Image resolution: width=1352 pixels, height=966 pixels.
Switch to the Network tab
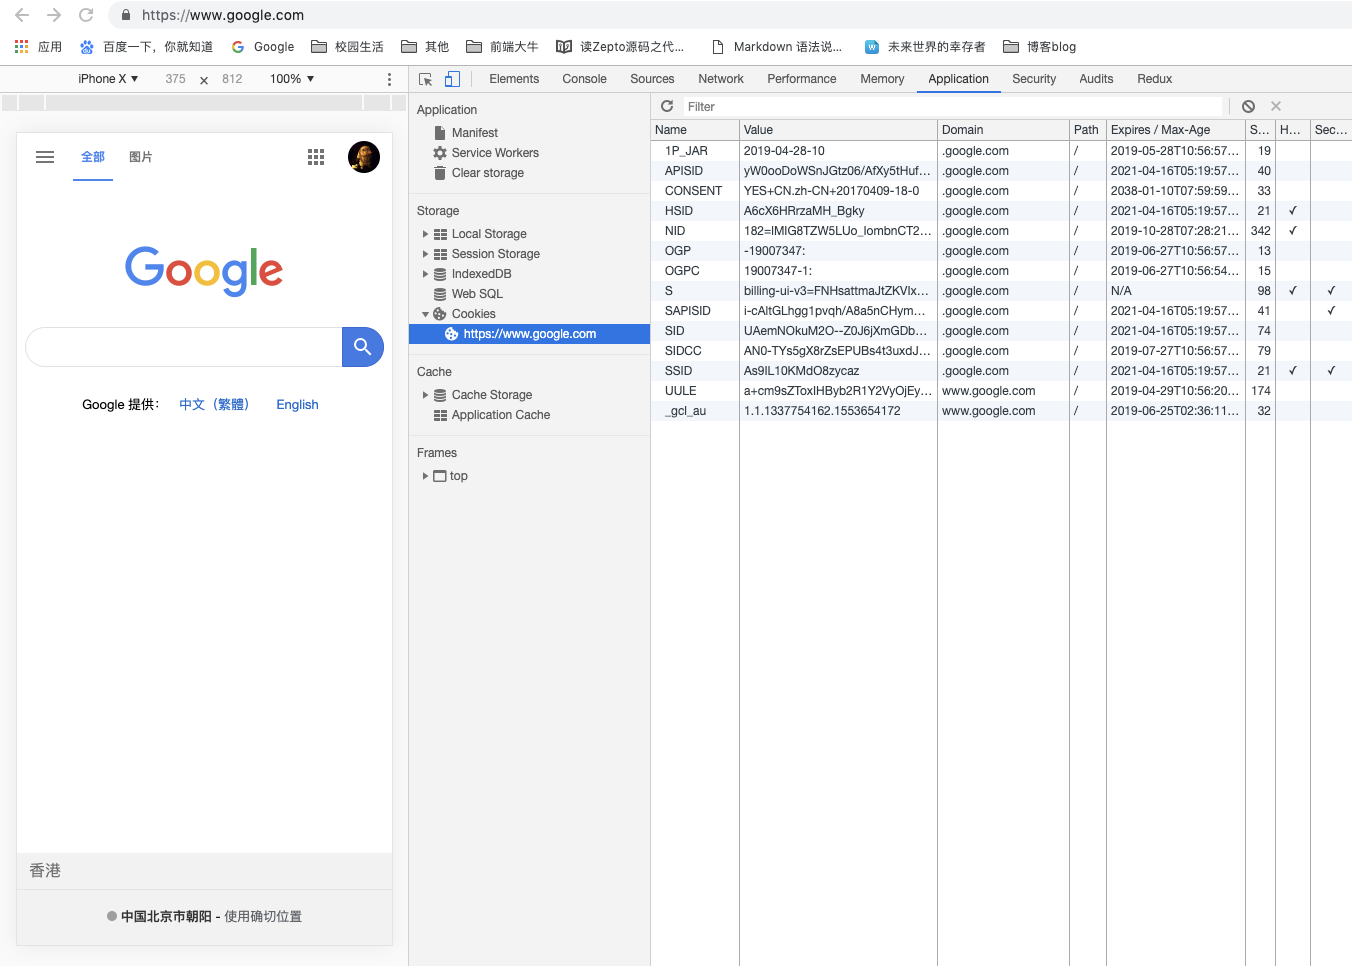click(x=721, y=79)
